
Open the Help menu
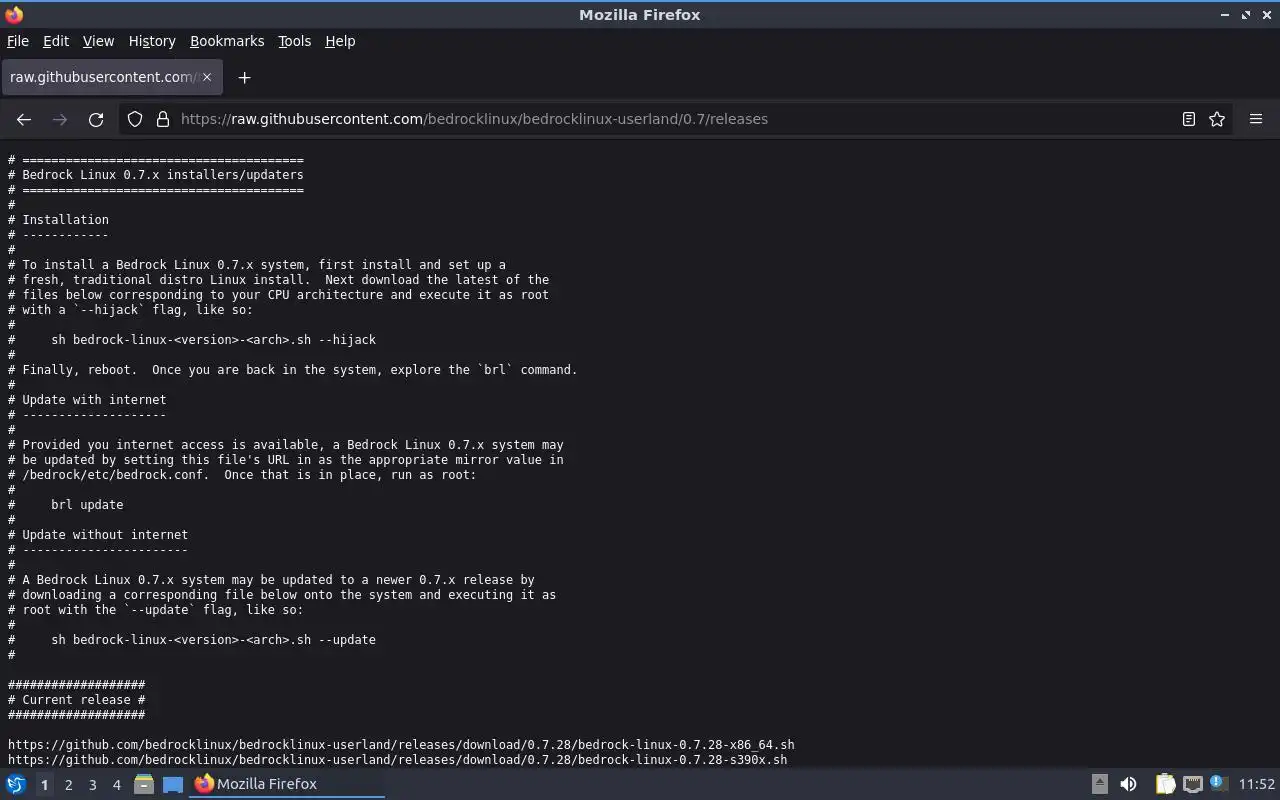point(340,41)
